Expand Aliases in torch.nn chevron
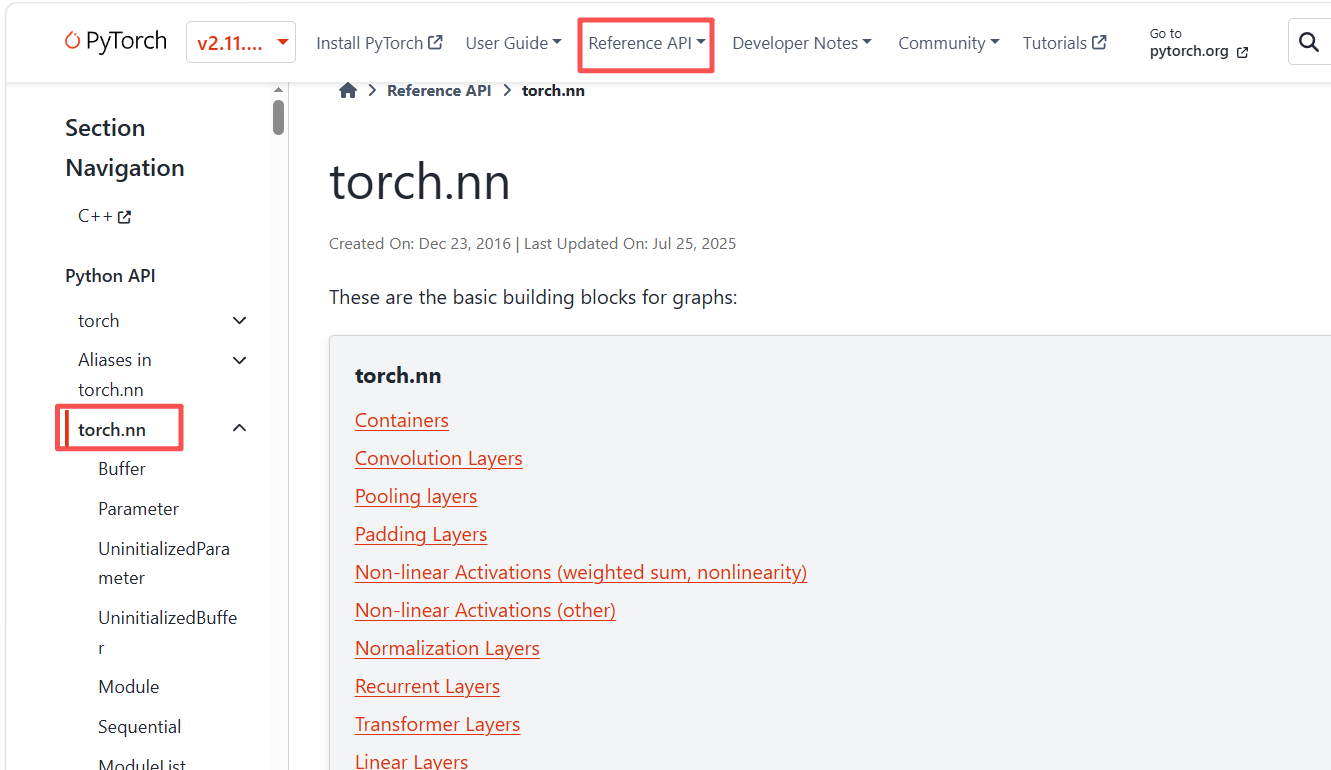Screen dimensions: 1331x770 click(239, 360)
